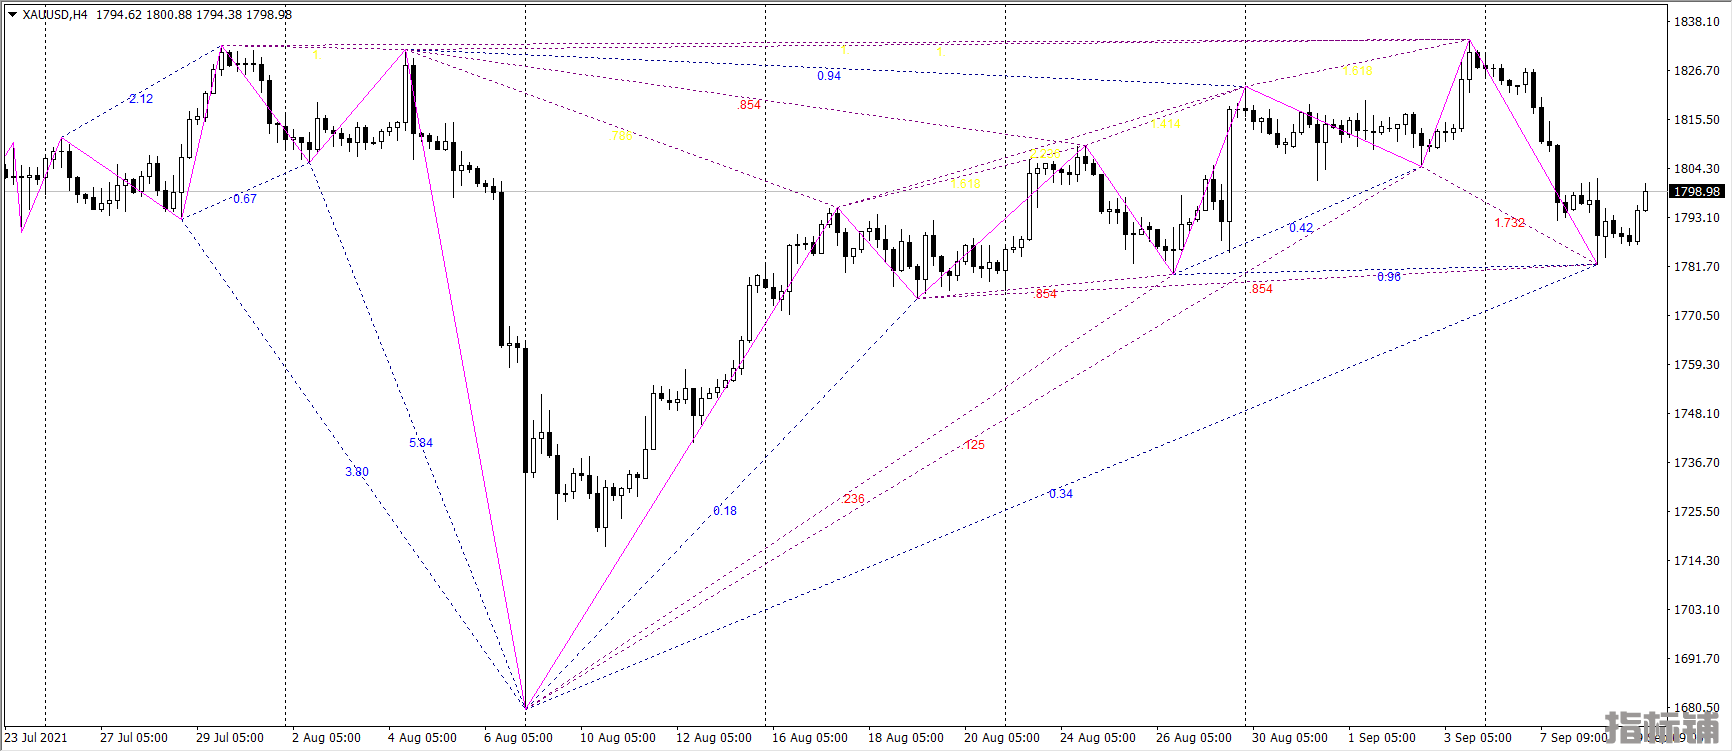This screenshot has width=1733, height=752.
Task: Click the 0.67 ratio label
Action: (x=245, y=199)
